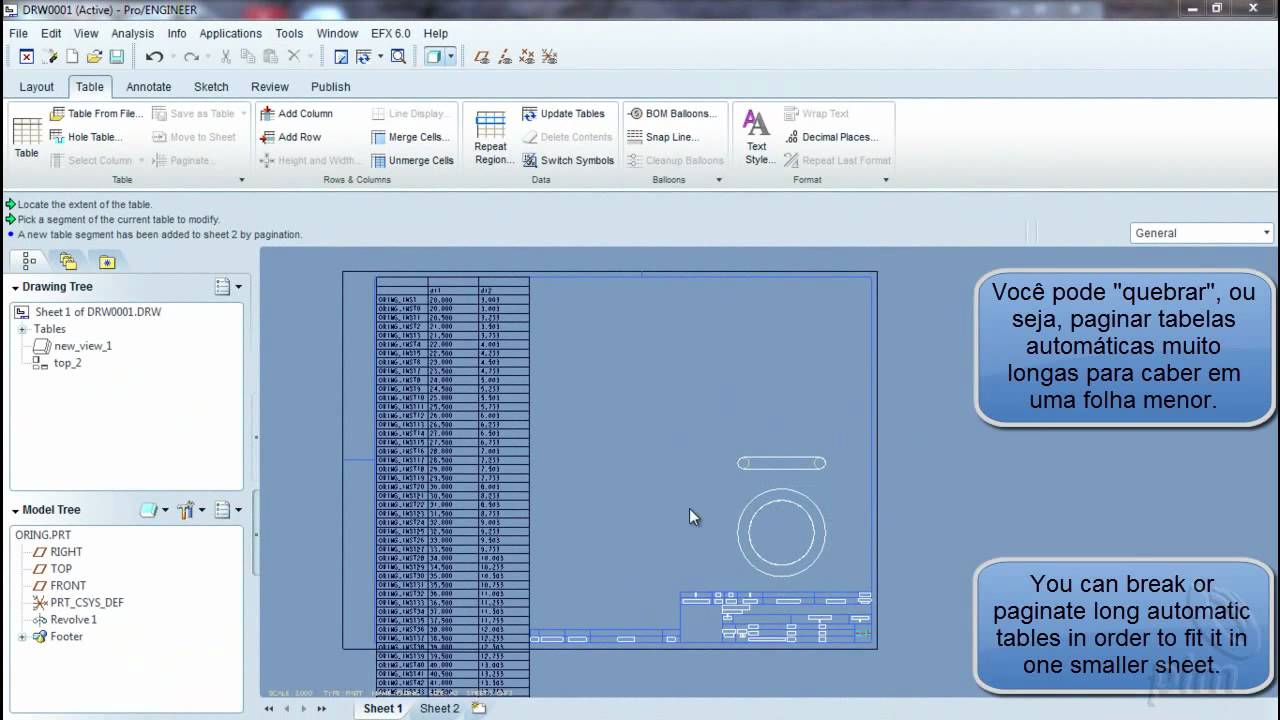Open the Analysis menu
The image size is (1280, 720).
(x=133, y=33)
